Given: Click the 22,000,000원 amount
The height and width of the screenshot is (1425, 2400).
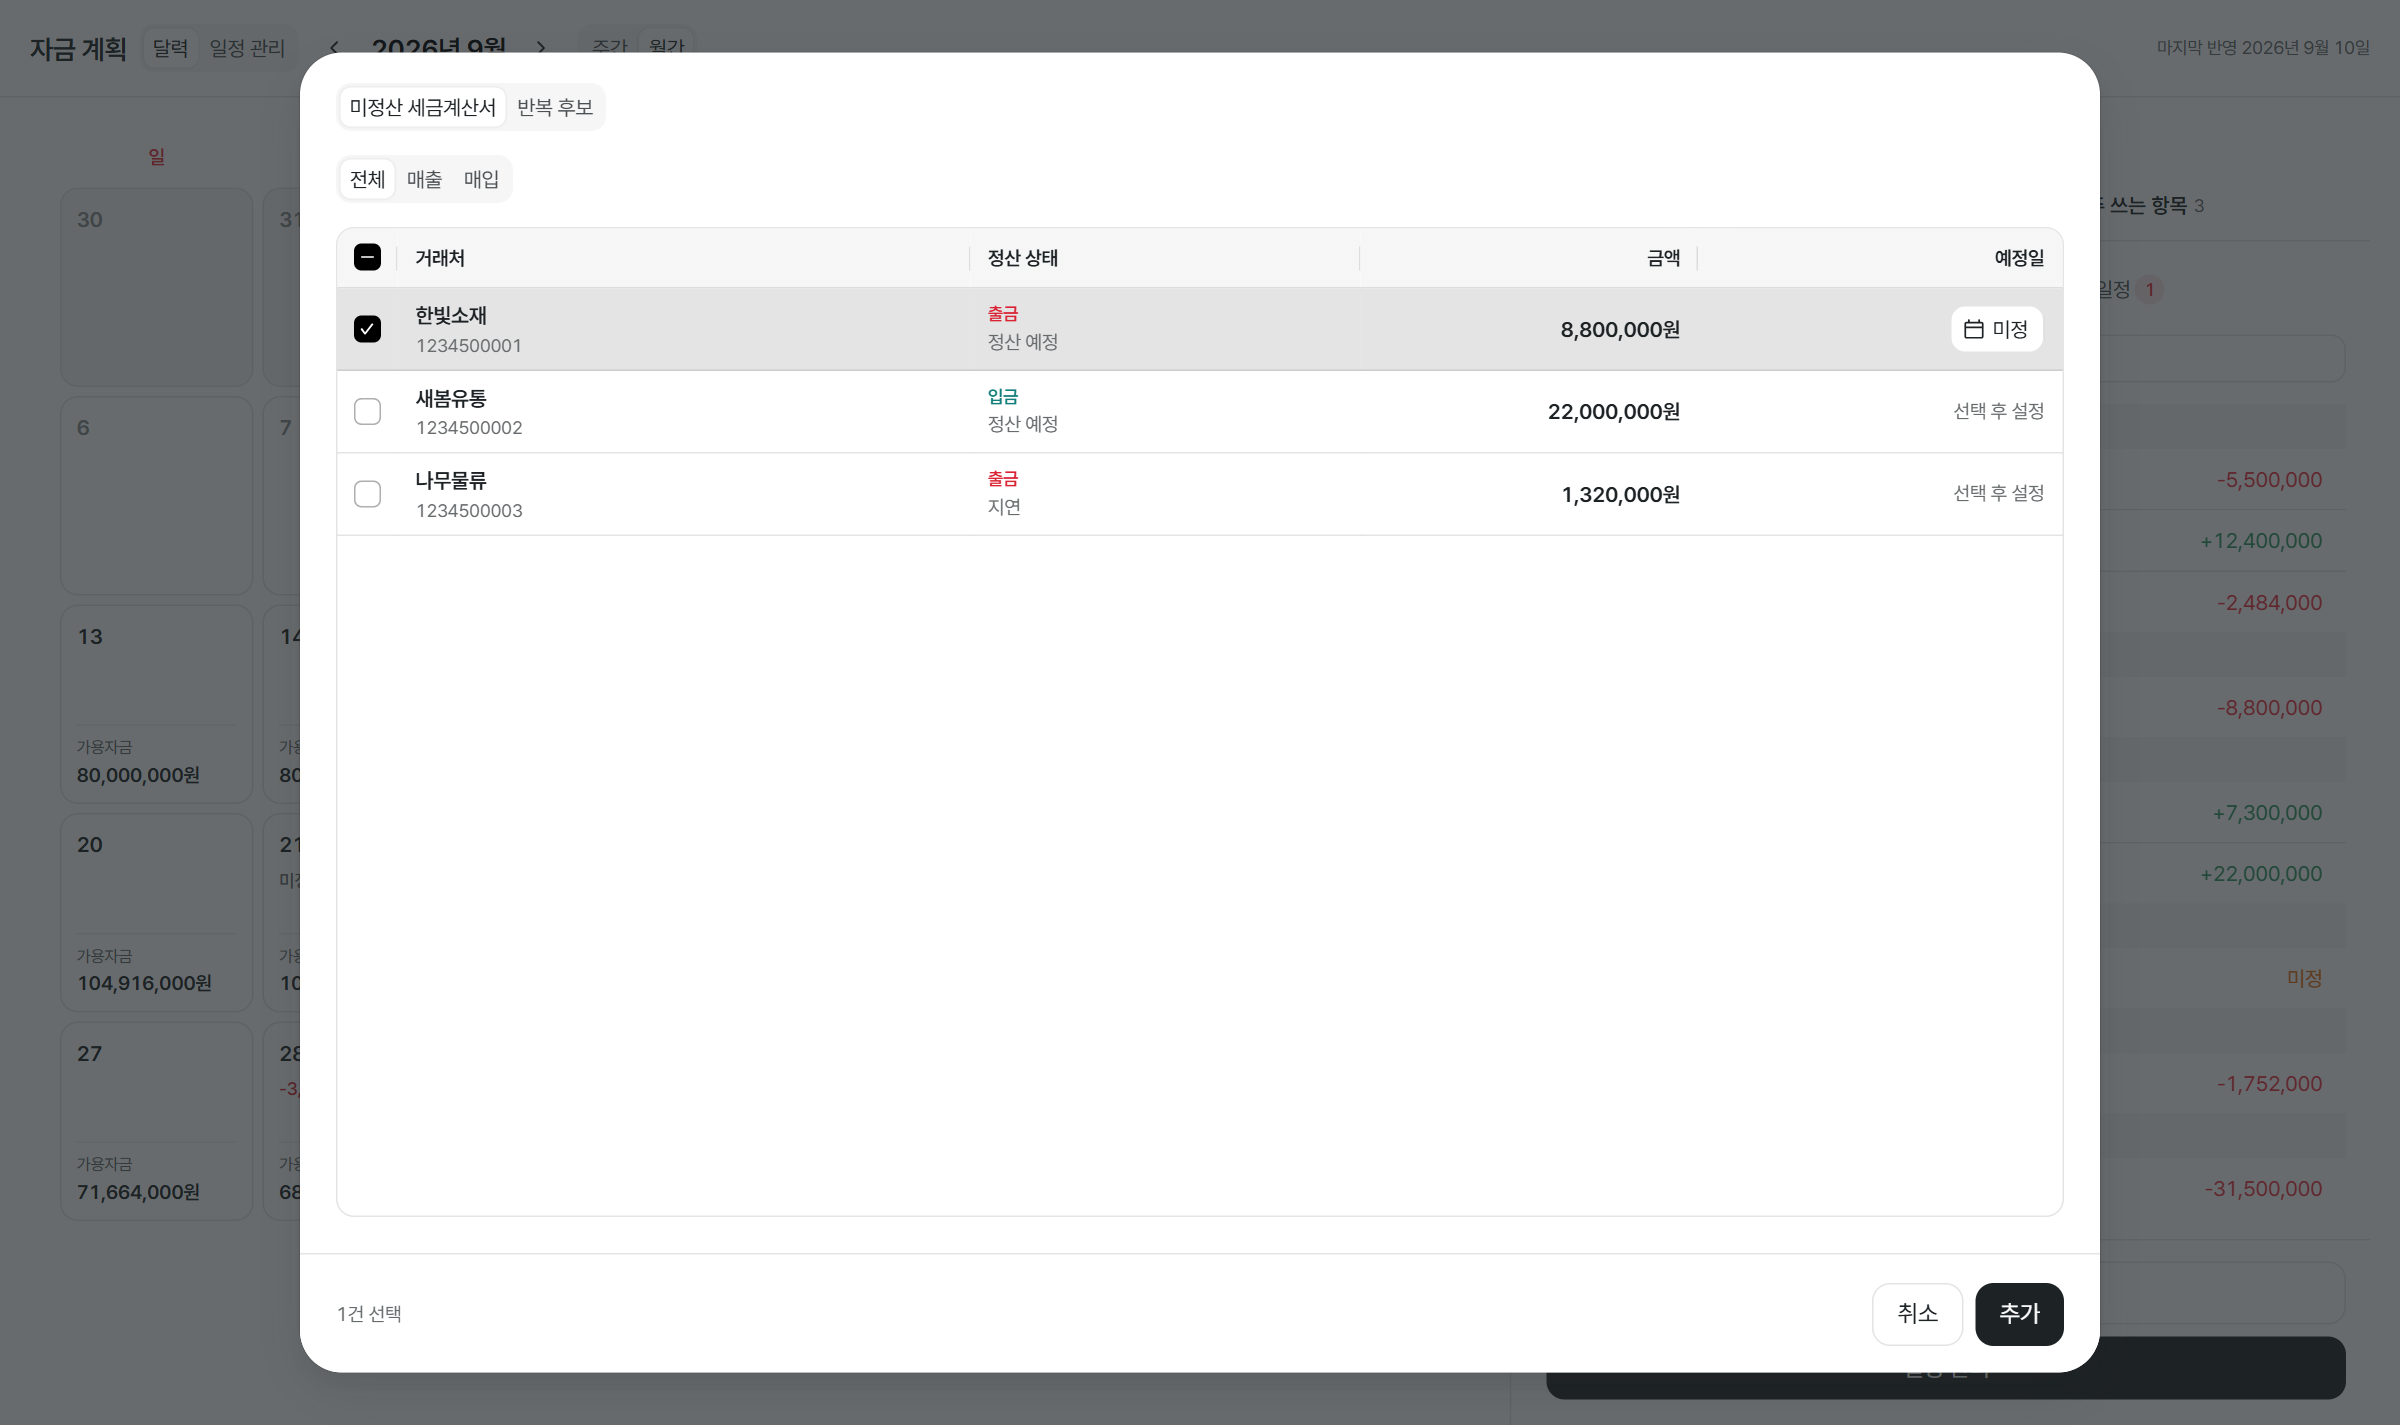Looking at the screenshot, I should [x=1613, y=411].
